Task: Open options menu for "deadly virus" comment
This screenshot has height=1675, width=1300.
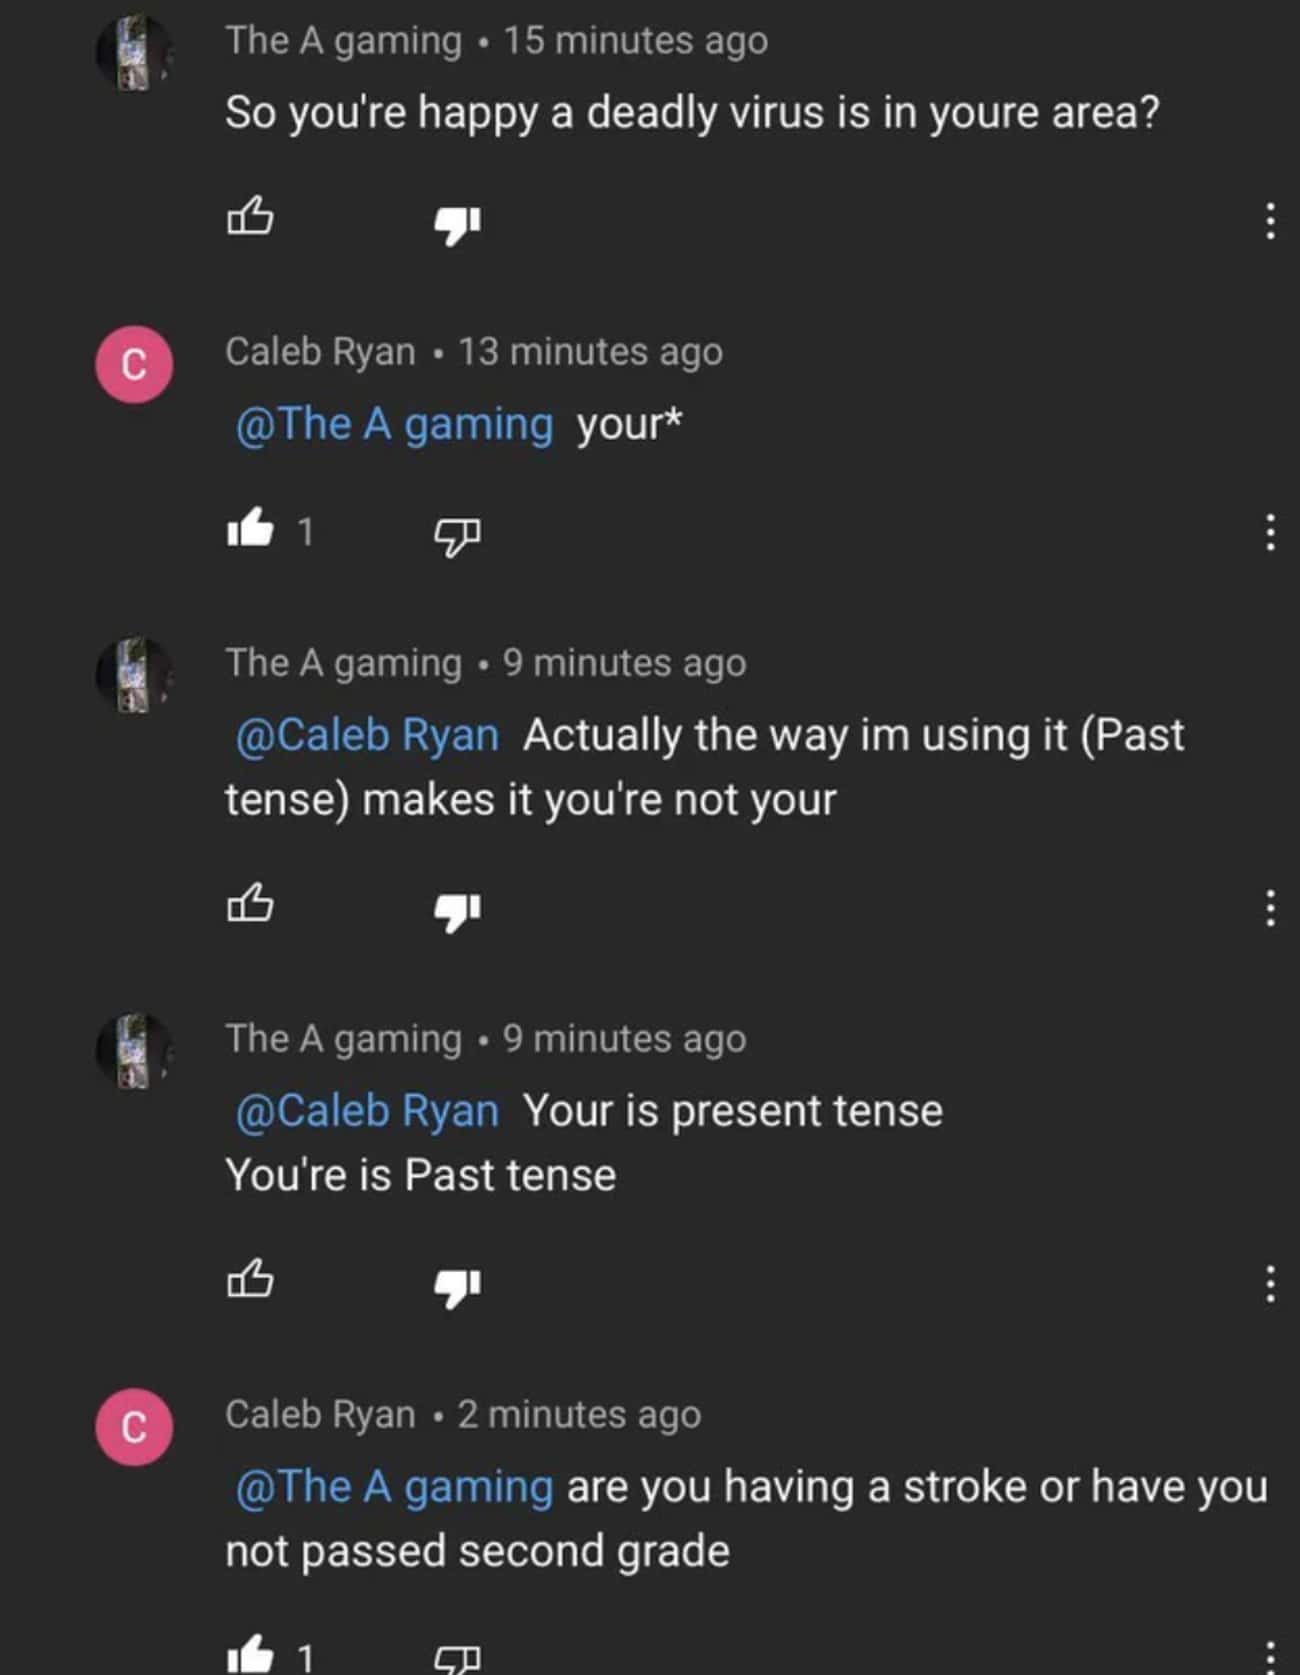Action: point(1270,221)
